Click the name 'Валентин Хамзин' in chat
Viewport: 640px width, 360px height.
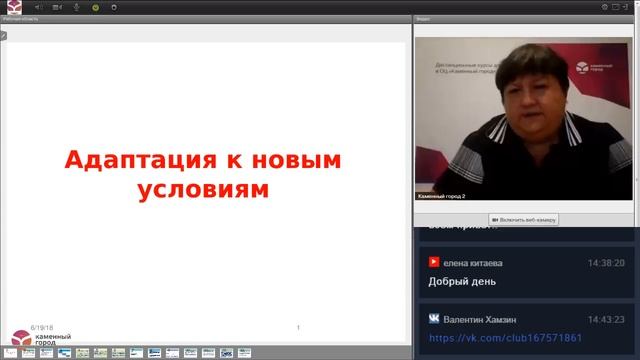coord(480,320)
